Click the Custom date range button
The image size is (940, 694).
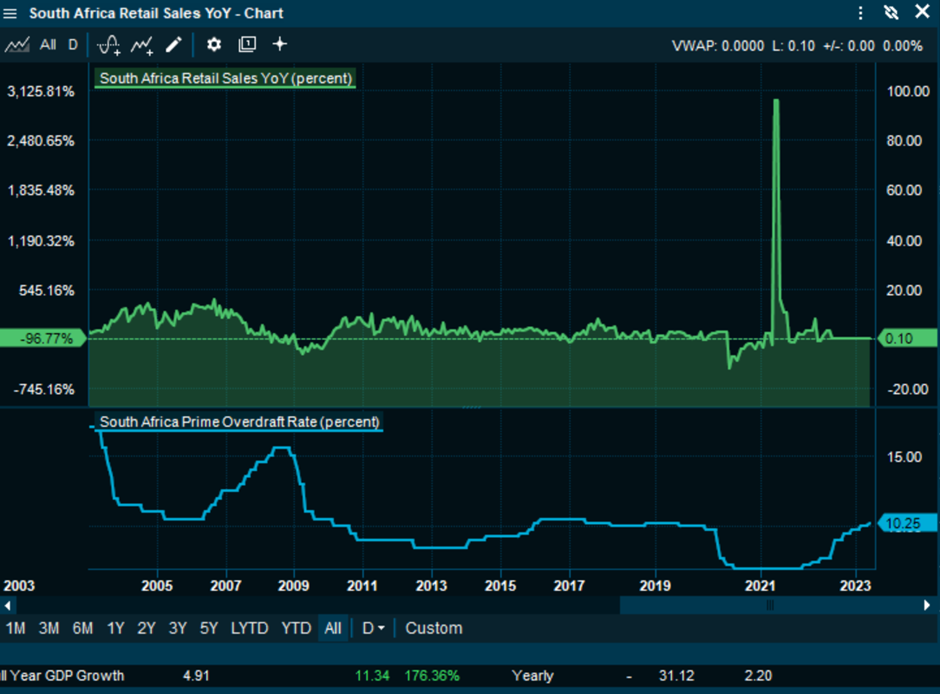click(433, 628)
